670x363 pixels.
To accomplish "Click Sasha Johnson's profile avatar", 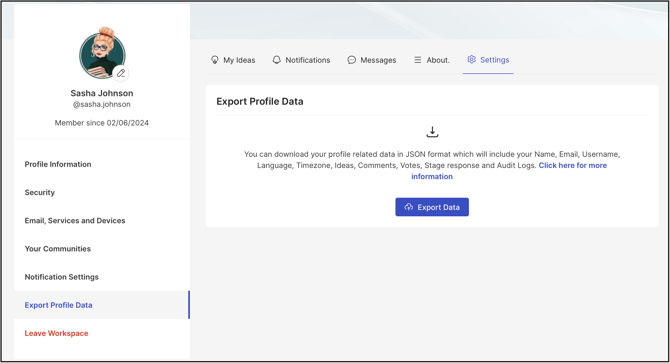I will (102, 54).
